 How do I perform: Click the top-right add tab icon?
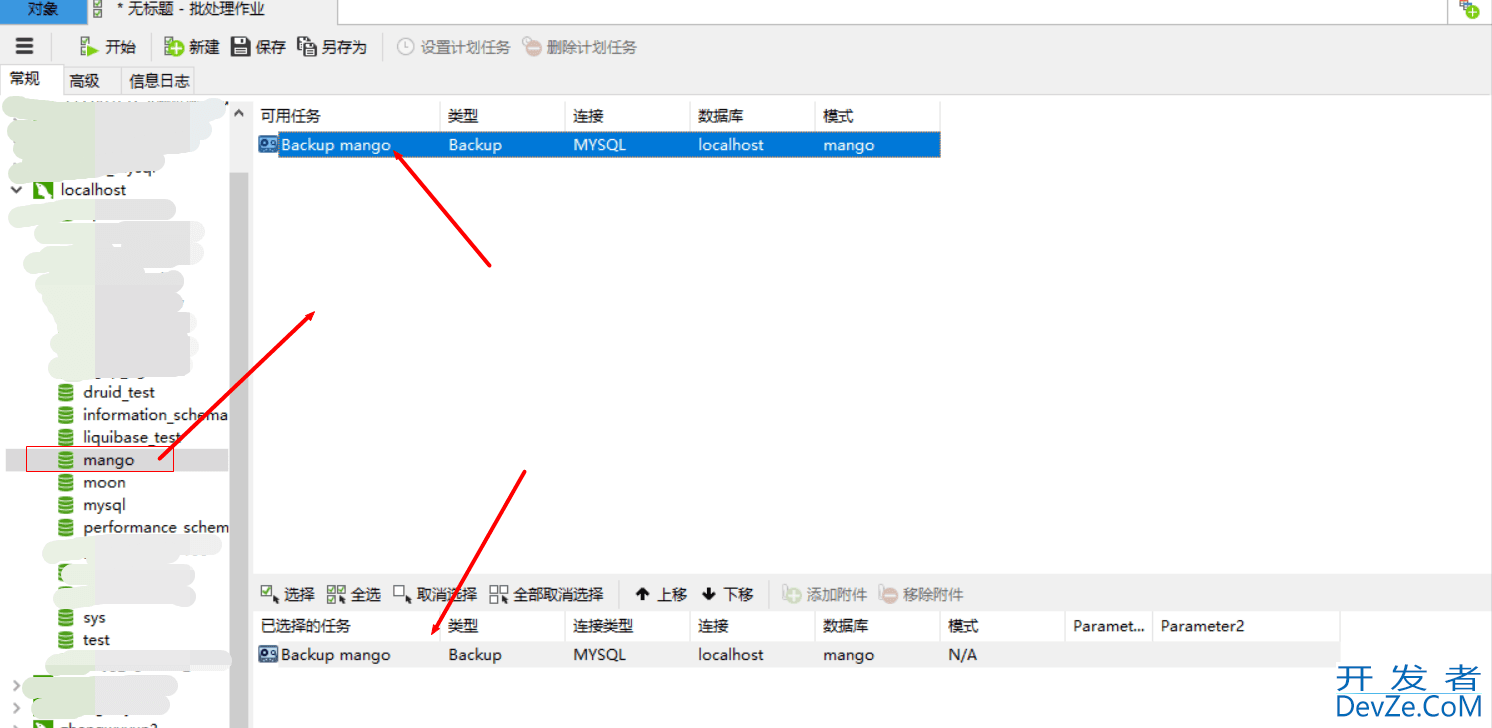pos(1469,9)
